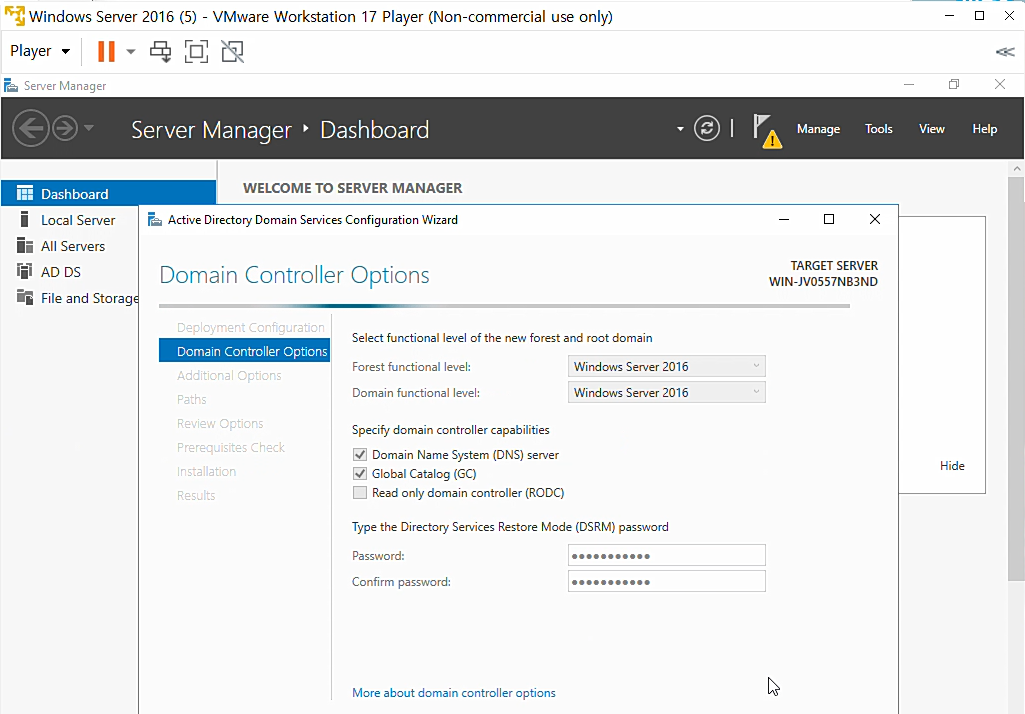Open More about domain controller options link
The height and width of the screenshot is (714, 1025).
coord(454,692)
